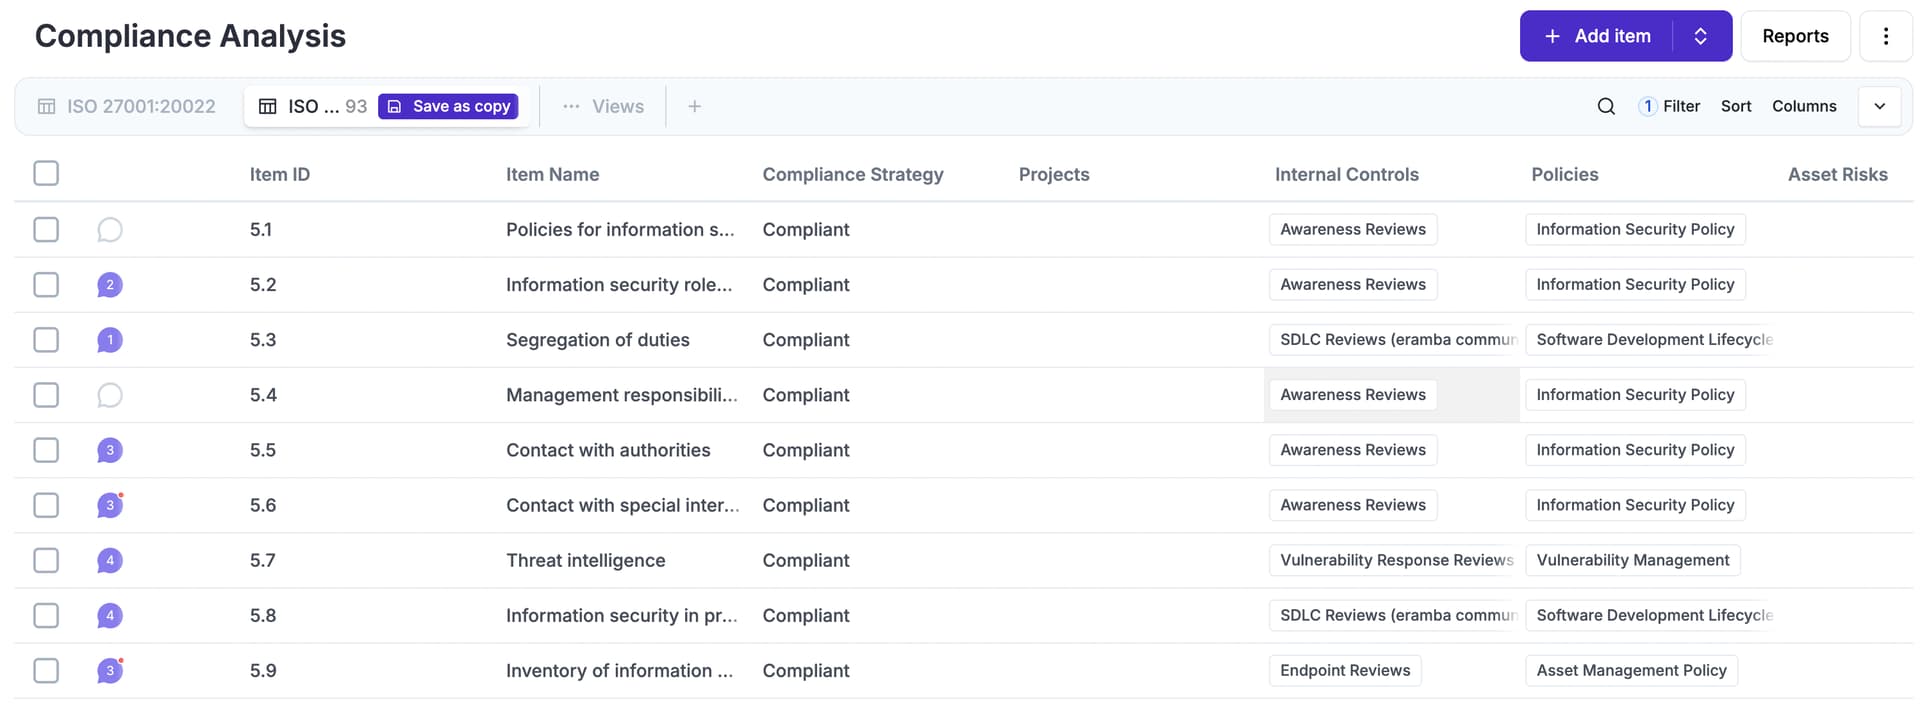Check the box for row 5.2
1920x704 pixels.
click(46, 284)
